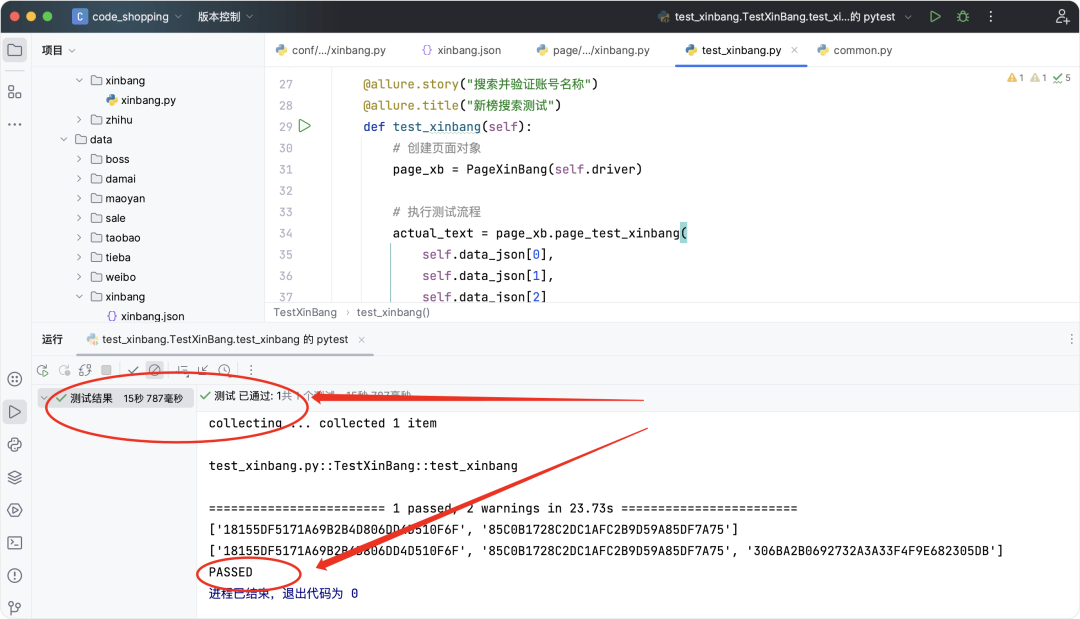Click the sort tests icon
Image resolution: width=1080 pixels, height=619 pixels.
click(x=183, y=370)
